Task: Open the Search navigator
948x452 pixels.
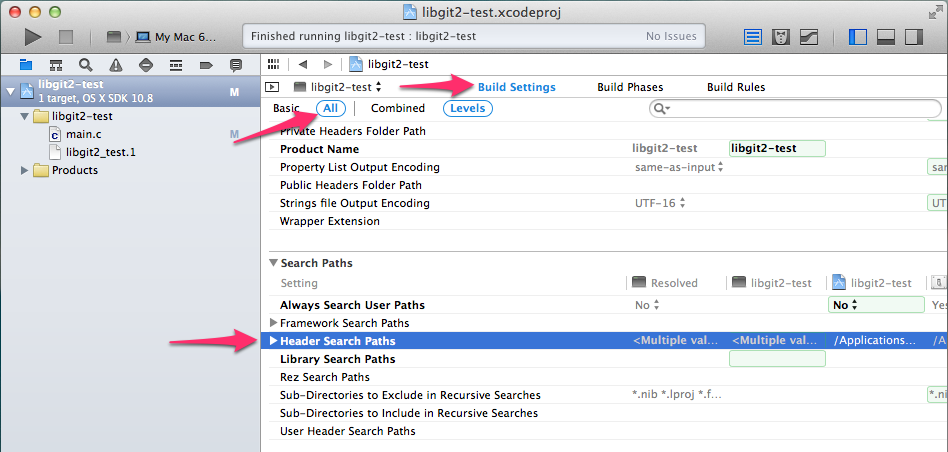Action: pos(86,65)
